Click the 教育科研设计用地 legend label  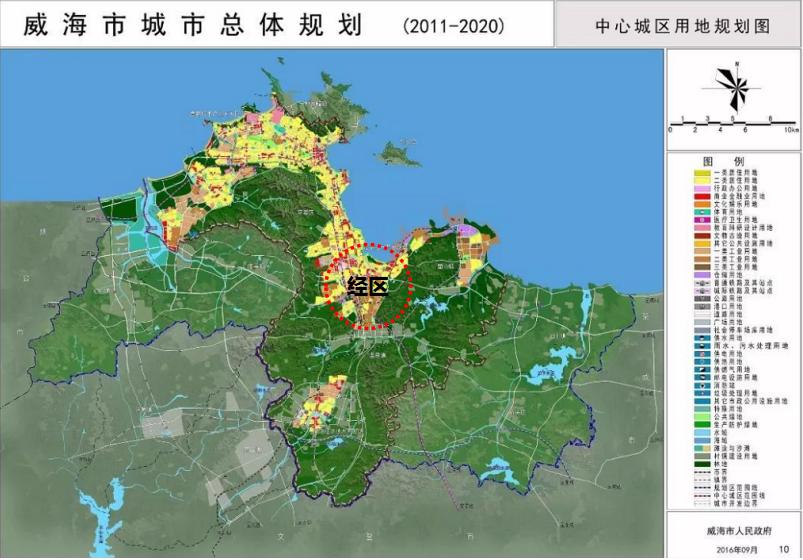coord(743,228)
